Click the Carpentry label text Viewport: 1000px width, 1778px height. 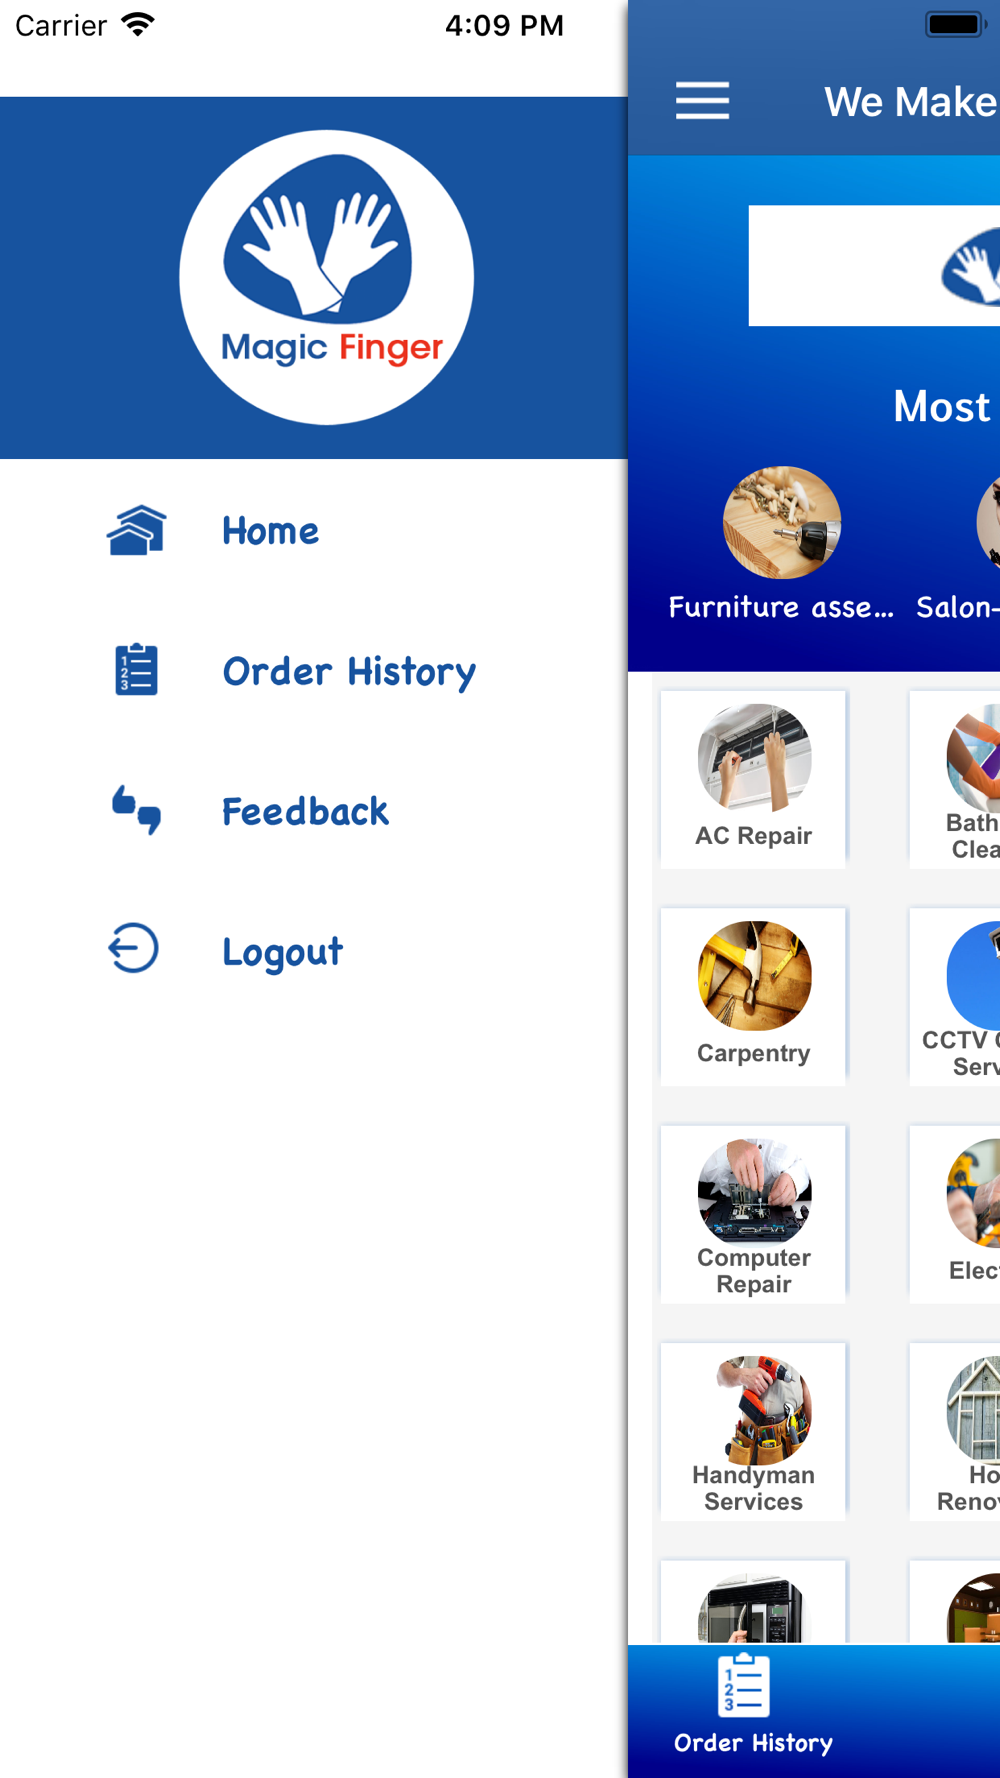click(754, 1053)
